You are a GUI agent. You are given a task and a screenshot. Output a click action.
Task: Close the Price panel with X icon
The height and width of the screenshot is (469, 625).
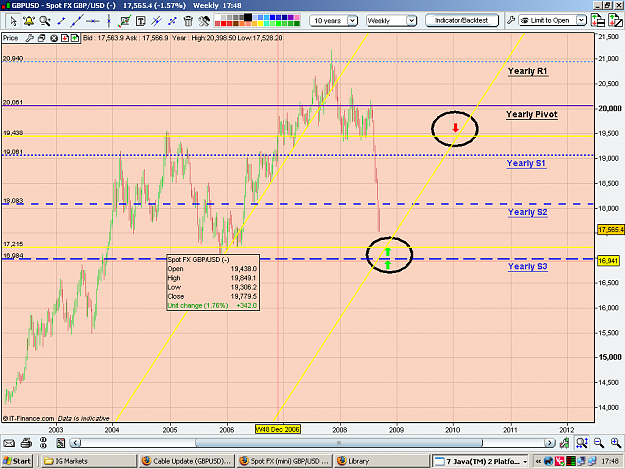[x=54, y=38]
